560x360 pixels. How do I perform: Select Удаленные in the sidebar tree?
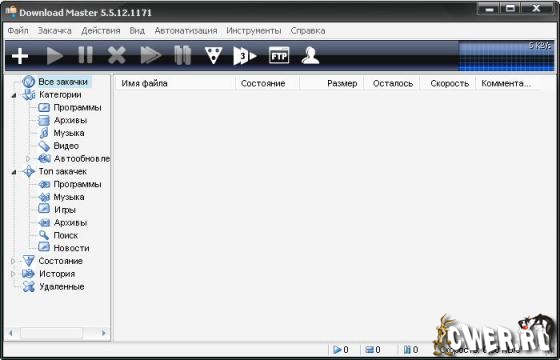(62, 287)
